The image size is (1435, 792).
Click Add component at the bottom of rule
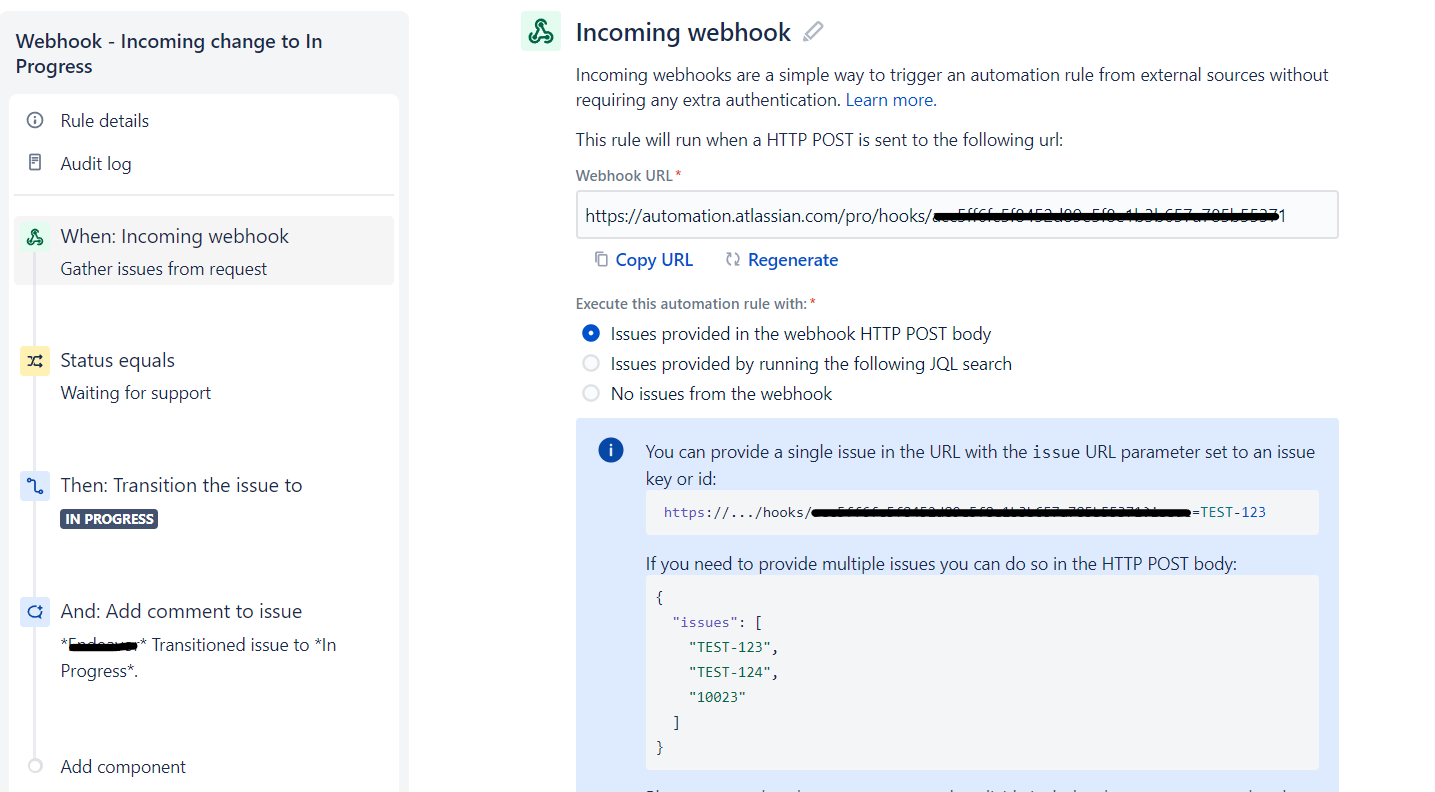[123, 767]
